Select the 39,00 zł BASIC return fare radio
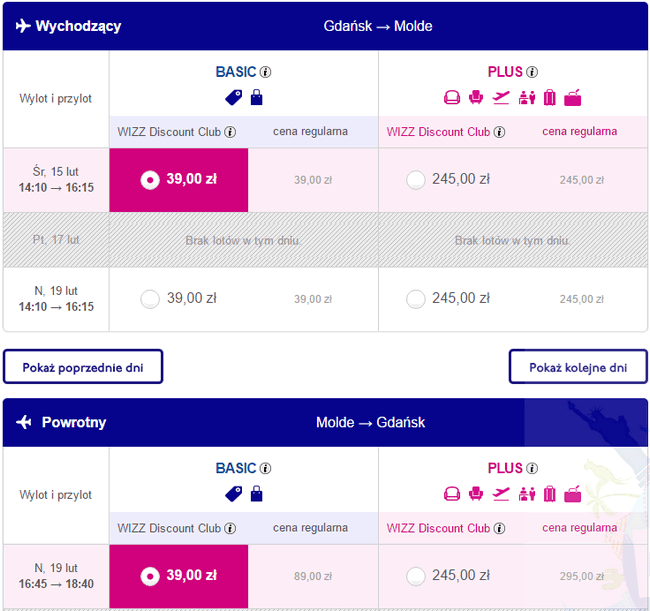The width and height of the screenshot is (650, 611). pos(150,577)
